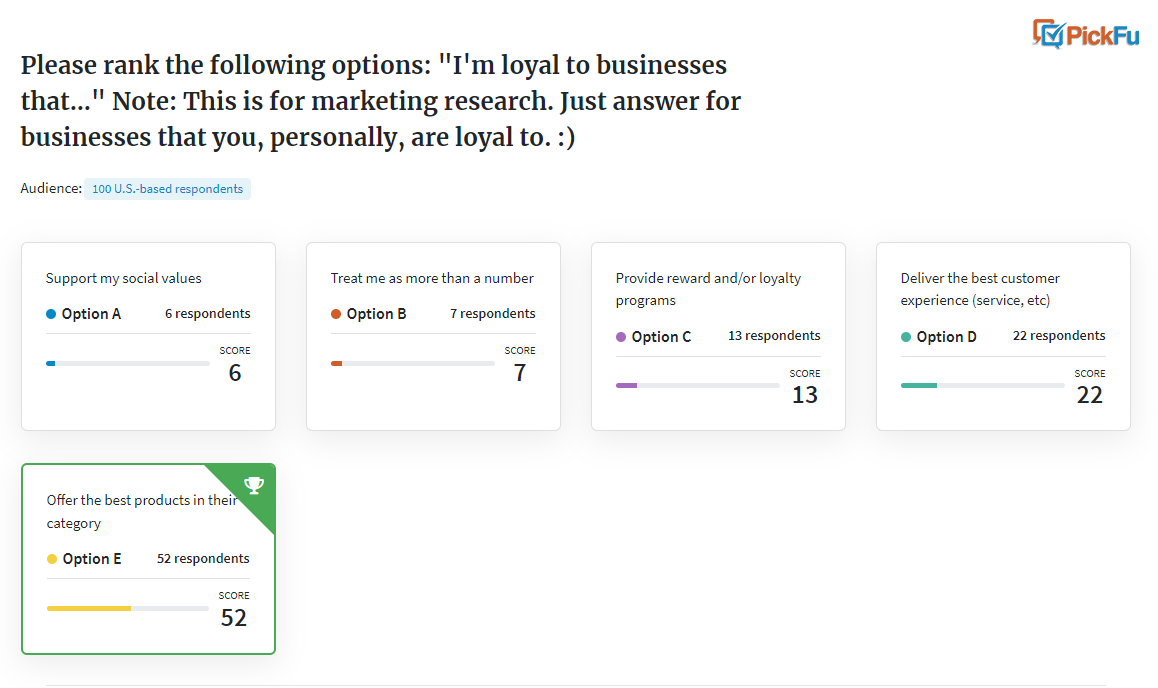Click the Option A score bar
Screen dimensions: 1158x688
[x=128, y=363]
